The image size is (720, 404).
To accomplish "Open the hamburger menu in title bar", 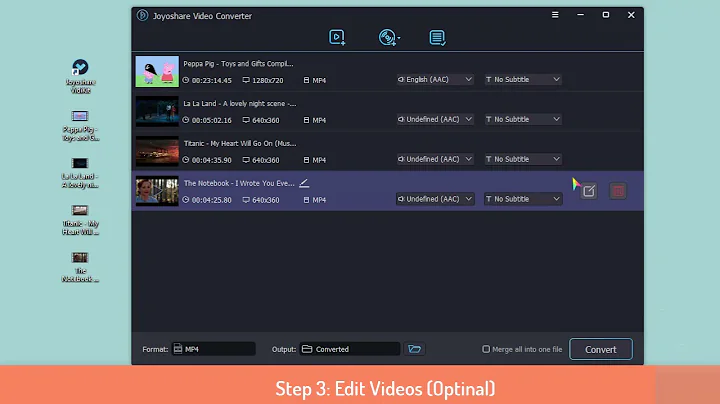I will pyautogui.click(x=555, y=15).
